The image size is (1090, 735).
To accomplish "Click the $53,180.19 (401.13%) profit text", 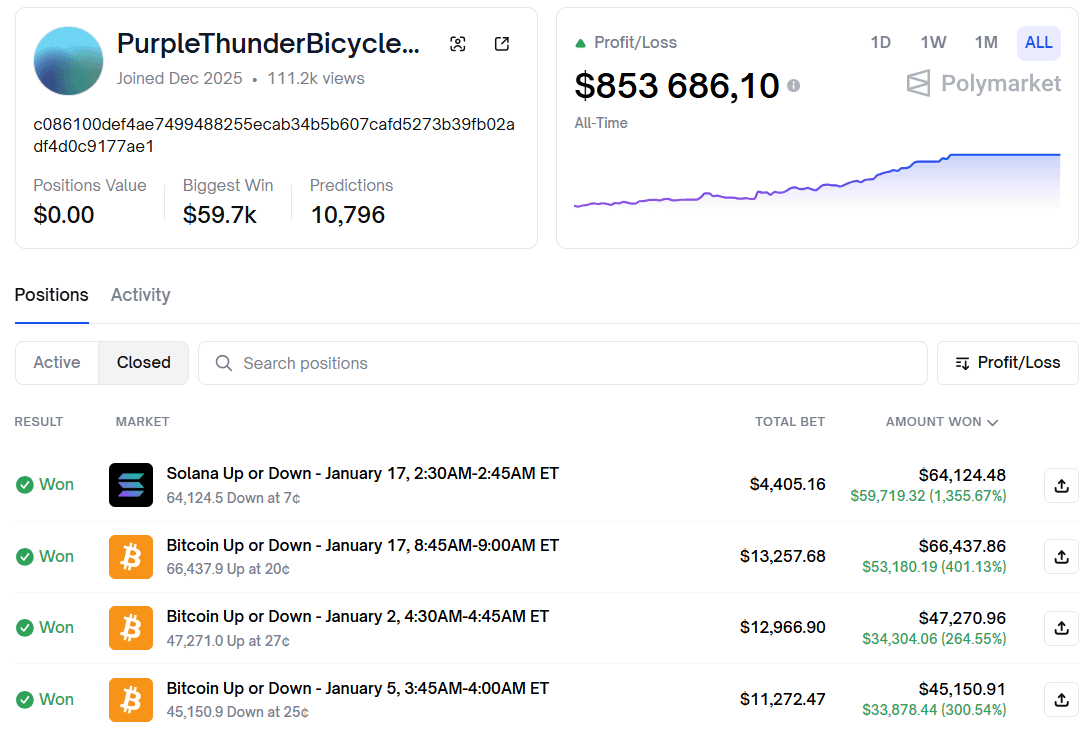I will 934,567.
